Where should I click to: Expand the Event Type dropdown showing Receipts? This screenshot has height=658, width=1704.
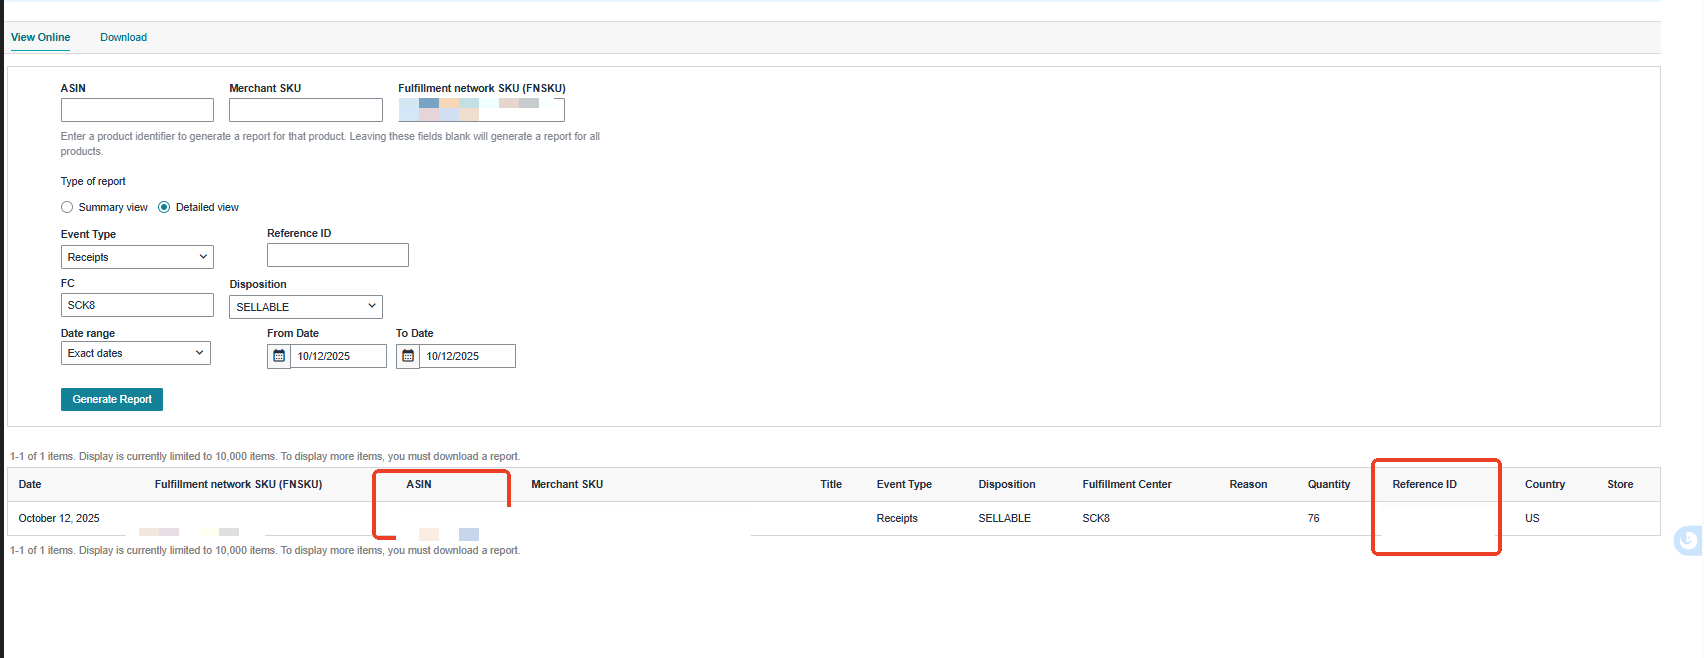137,257
